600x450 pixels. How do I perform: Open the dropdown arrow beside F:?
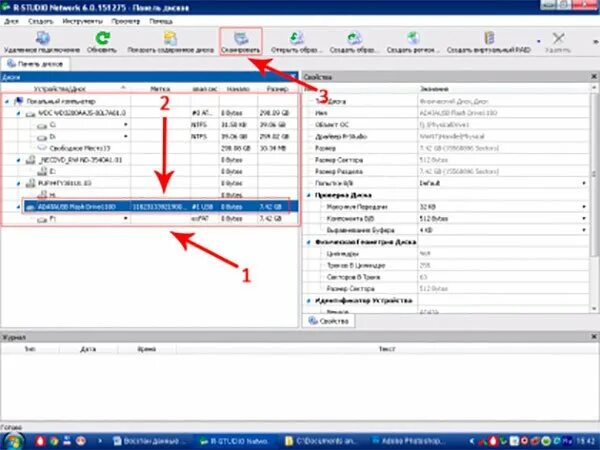126,218
